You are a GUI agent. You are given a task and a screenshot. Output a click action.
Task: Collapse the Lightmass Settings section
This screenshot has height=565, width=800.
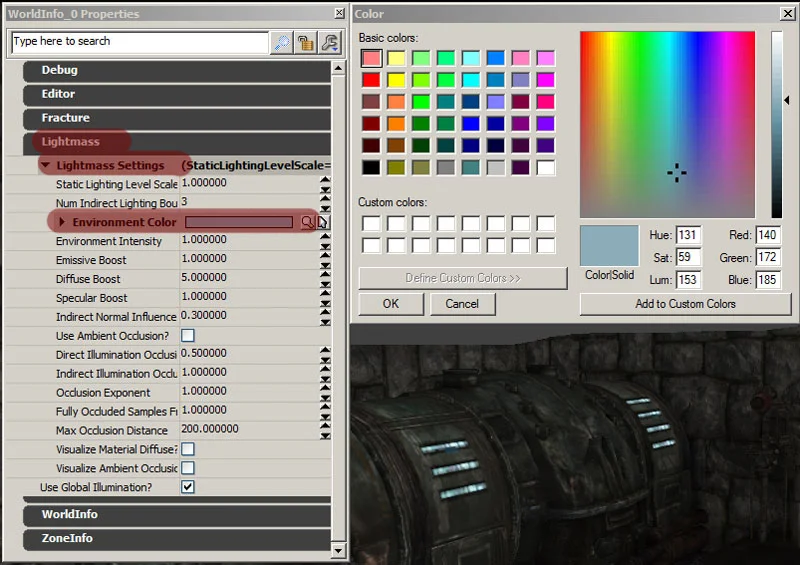[x=45, y=165]
